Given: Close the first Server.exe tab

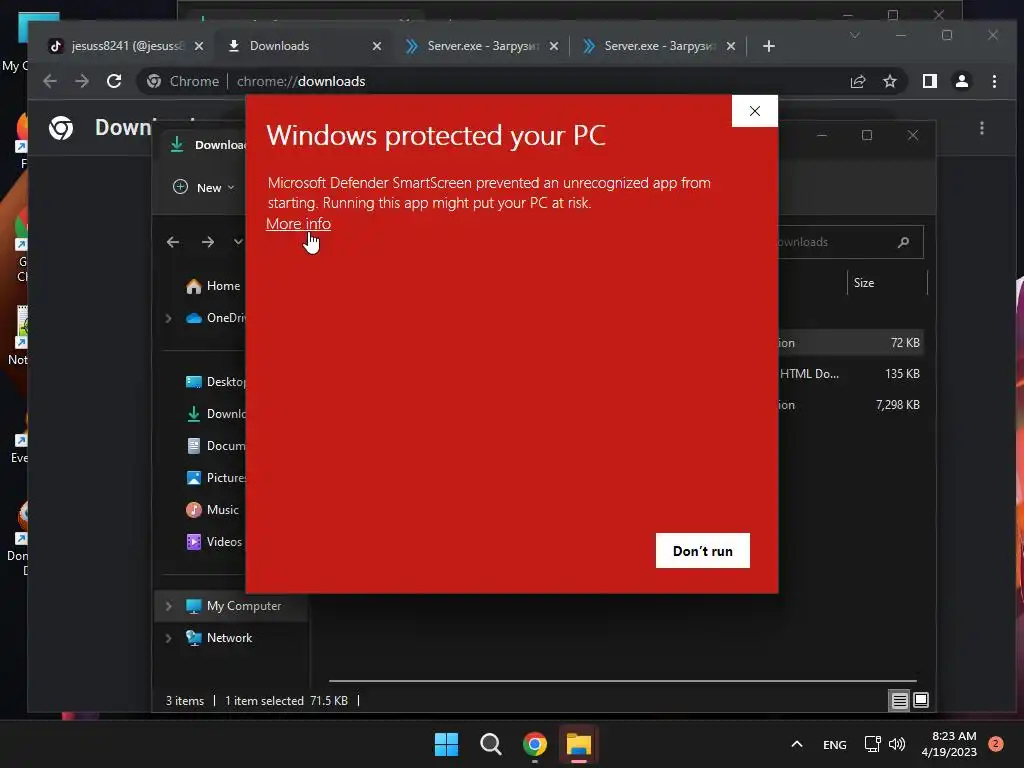Looking at the screenshot, I should point(554,46).
